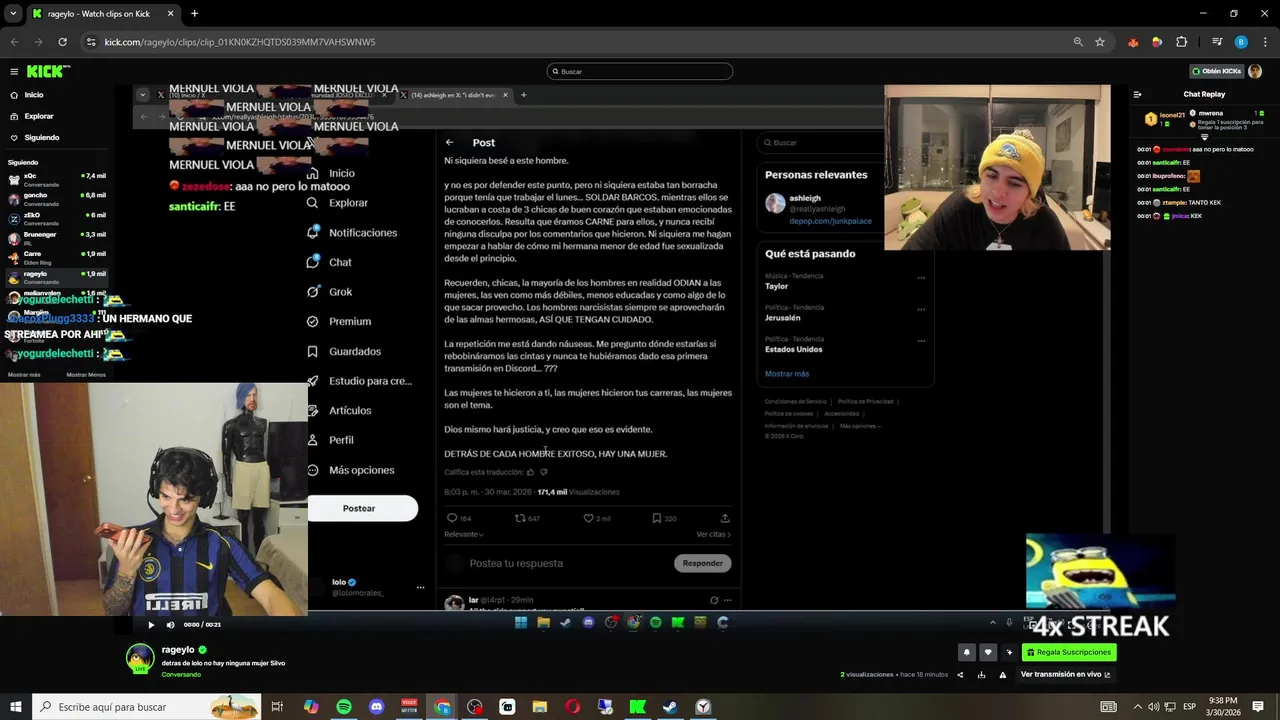The image size is (1280, 720).
Task: Open Chrome media controls icon
Action: tap(1217, 42)
